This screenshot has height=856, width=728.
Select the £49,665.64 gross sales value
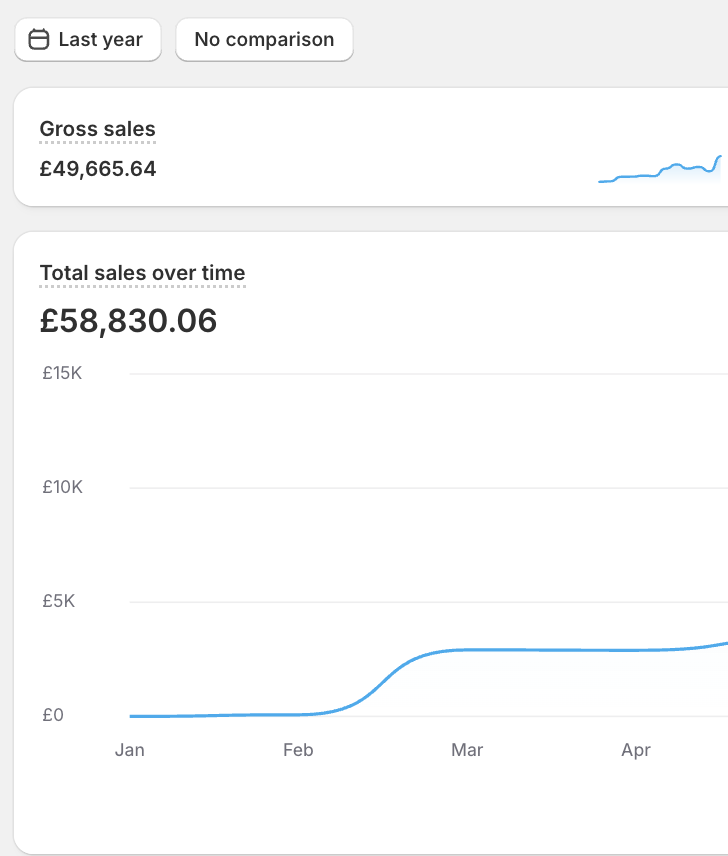(98, 169)
